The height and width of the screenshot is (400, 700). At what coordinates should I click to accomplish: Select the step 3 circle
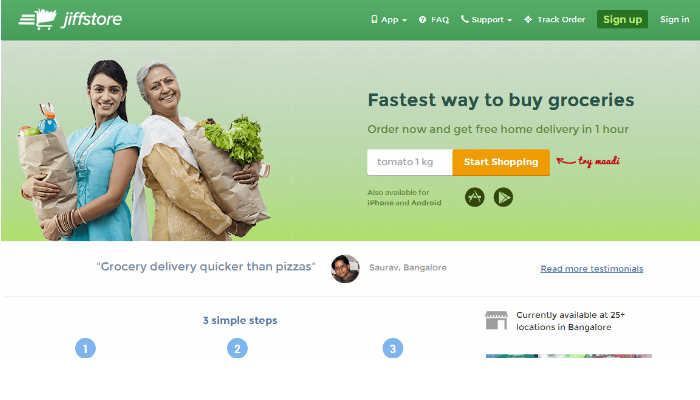(x=393, y=348)
